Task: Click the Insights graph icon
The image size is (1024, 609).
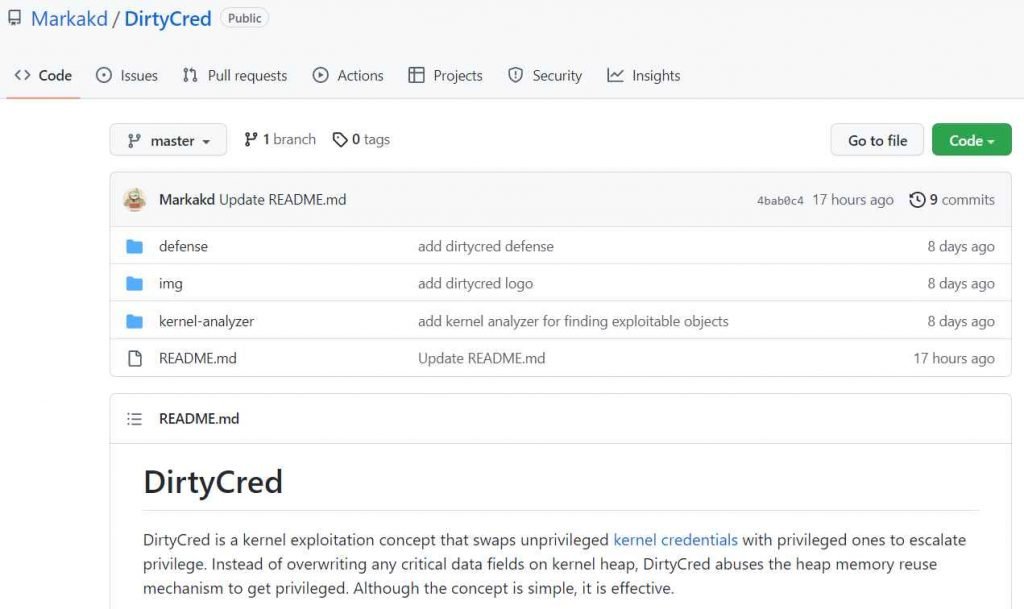Action: pyautogui.click(x=615, y=75)
